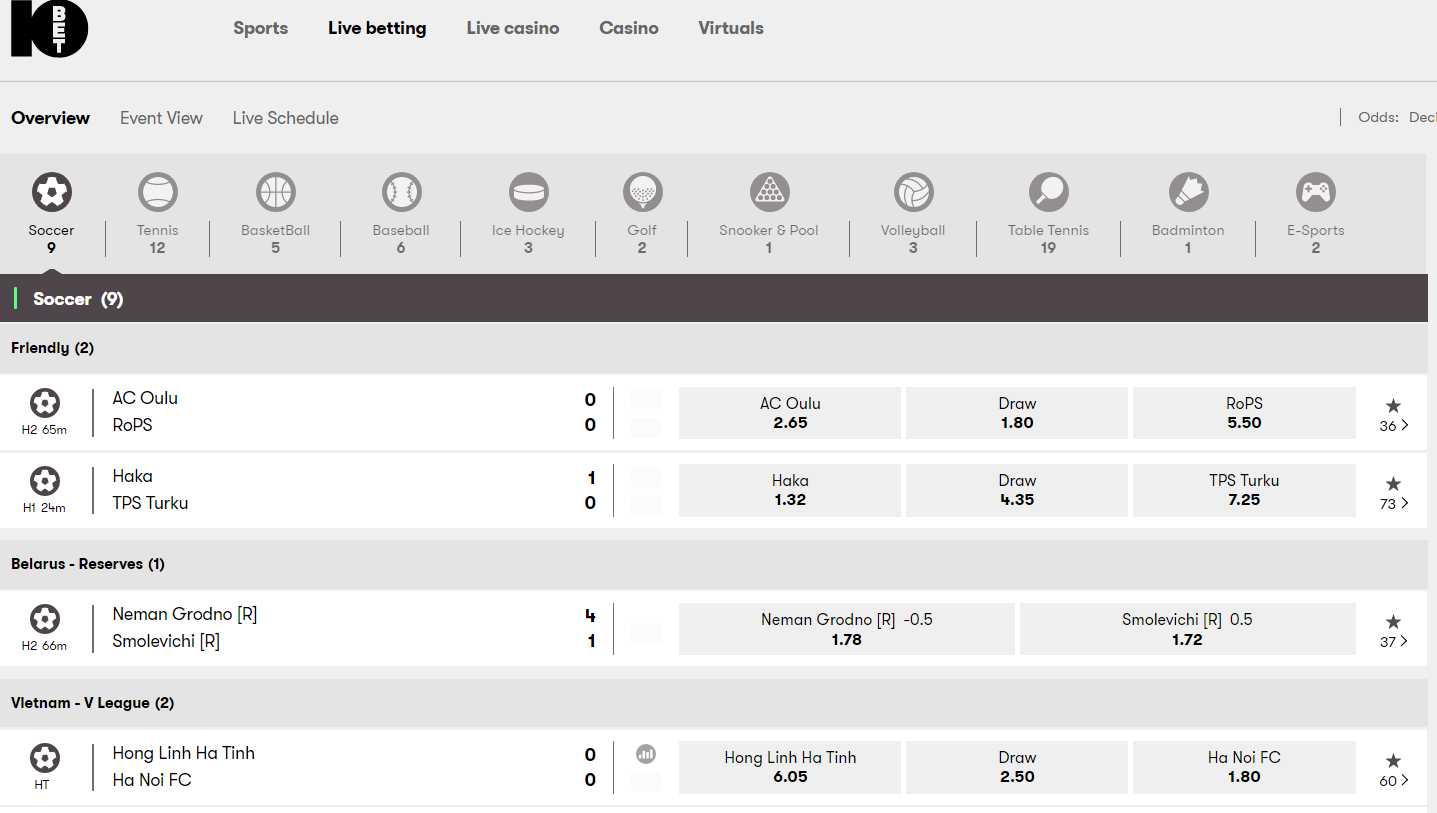Bet on Smolevichi [R] 0.5 at 1.72
This screenshot has height=813, width=1437.
1188,629
